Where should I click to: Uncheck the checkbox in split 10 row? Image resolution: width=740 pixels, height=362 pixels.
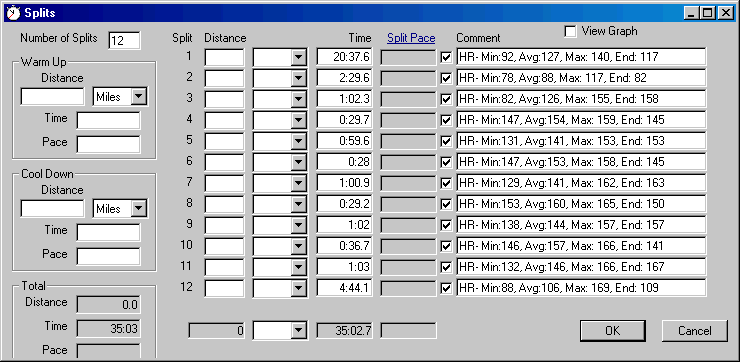pos(446,246)
